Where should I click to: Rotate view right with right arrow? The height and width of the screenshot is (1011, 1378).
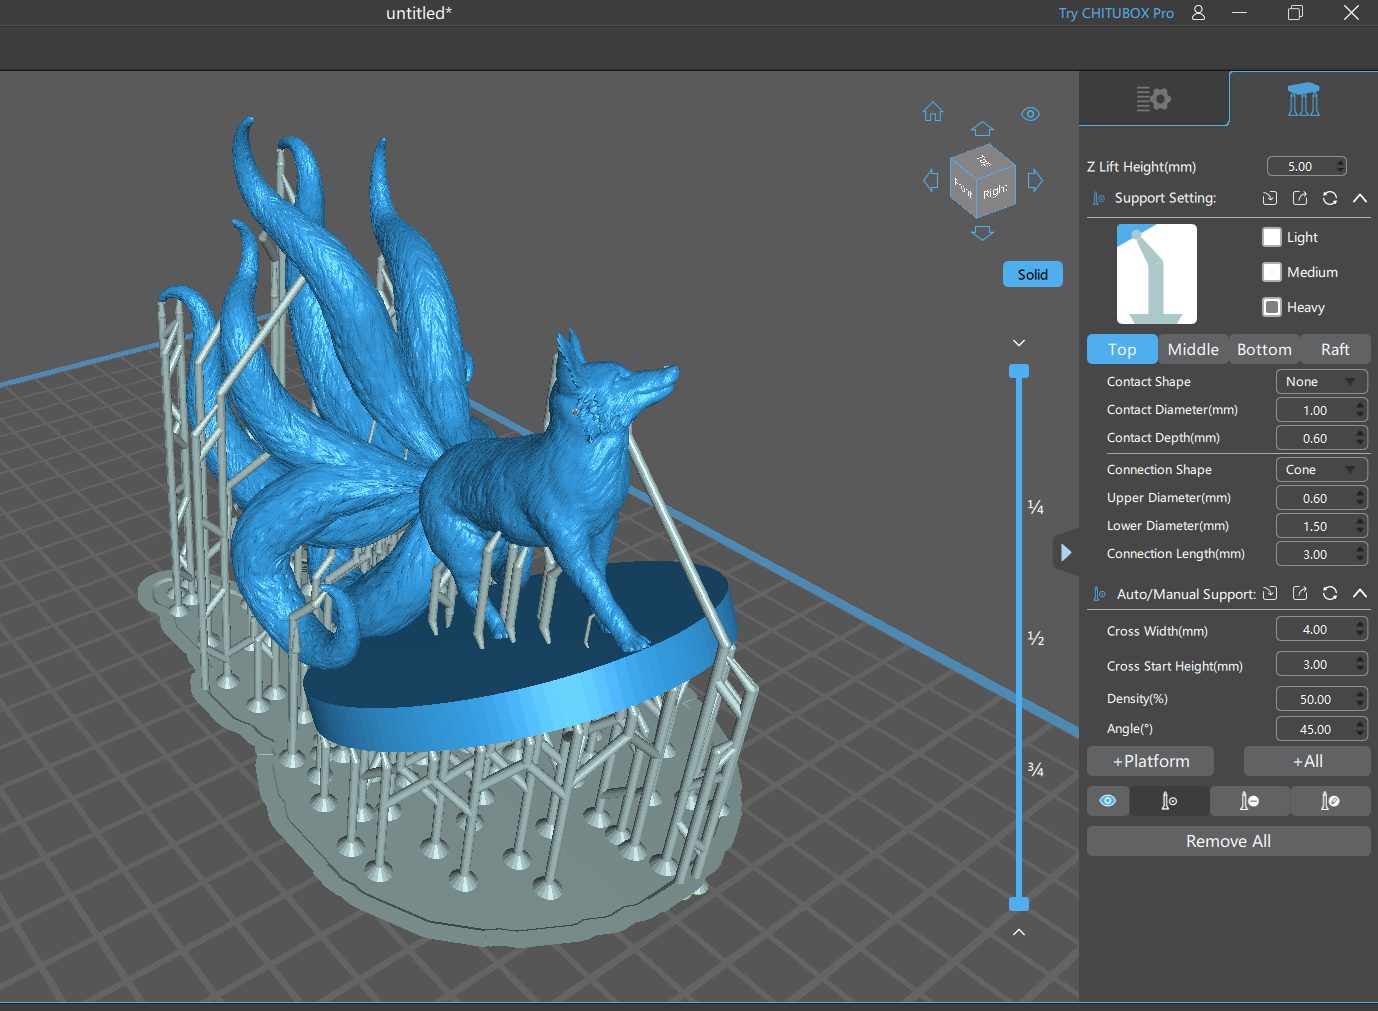(1035, 181)
